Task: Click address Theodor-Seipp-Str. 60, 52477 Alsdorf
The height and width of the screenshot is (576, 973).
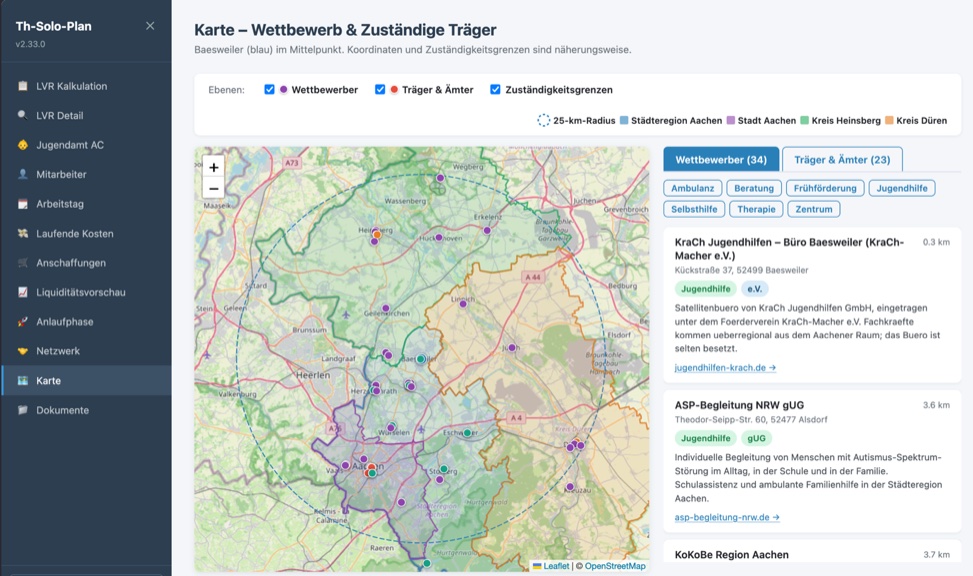Action: click(x=751, y=420)
